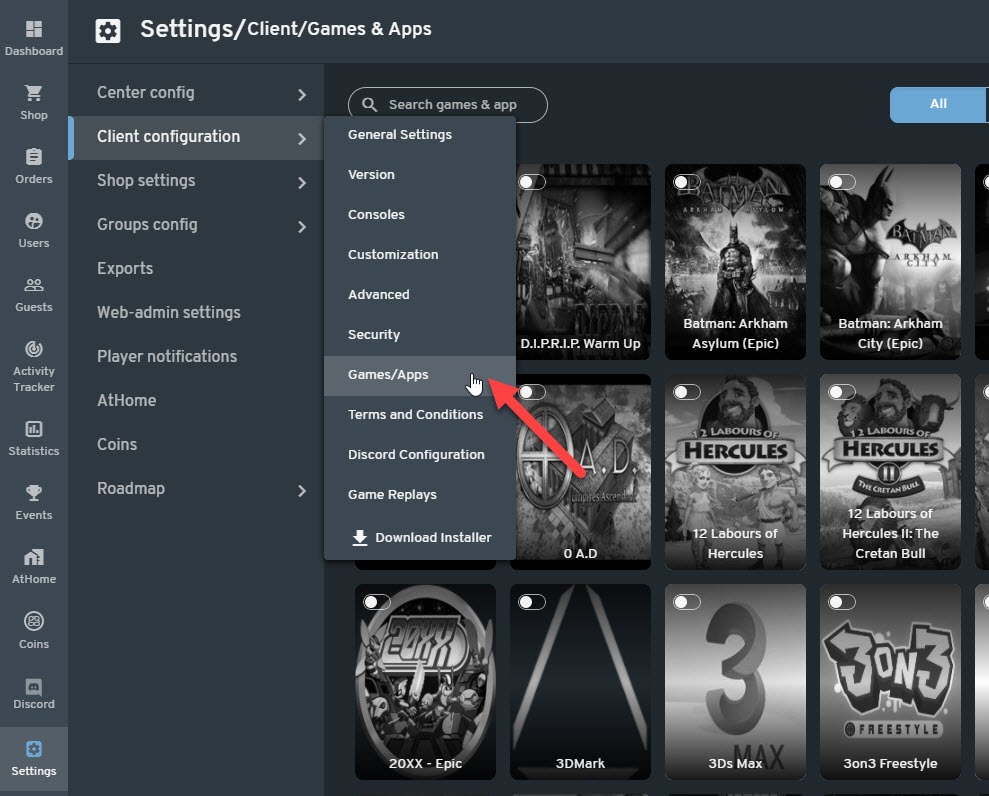Click the All filter button

click(939, 105)
